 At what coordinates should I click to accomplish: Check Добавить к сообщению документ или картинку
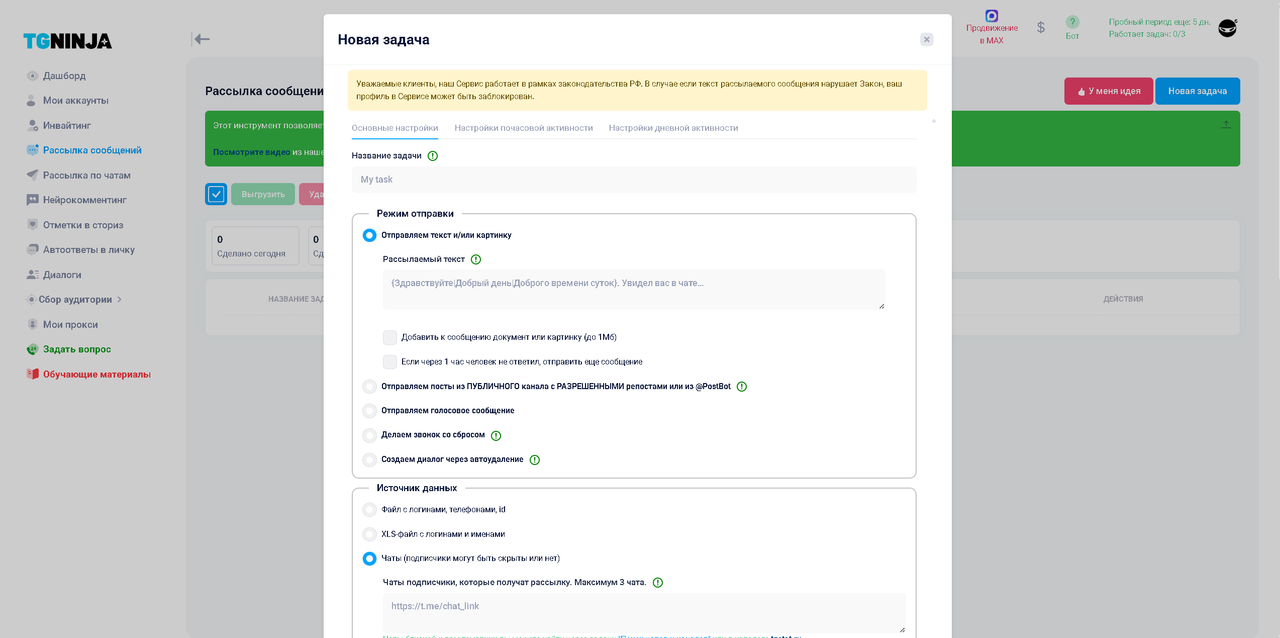coord(390,337)
